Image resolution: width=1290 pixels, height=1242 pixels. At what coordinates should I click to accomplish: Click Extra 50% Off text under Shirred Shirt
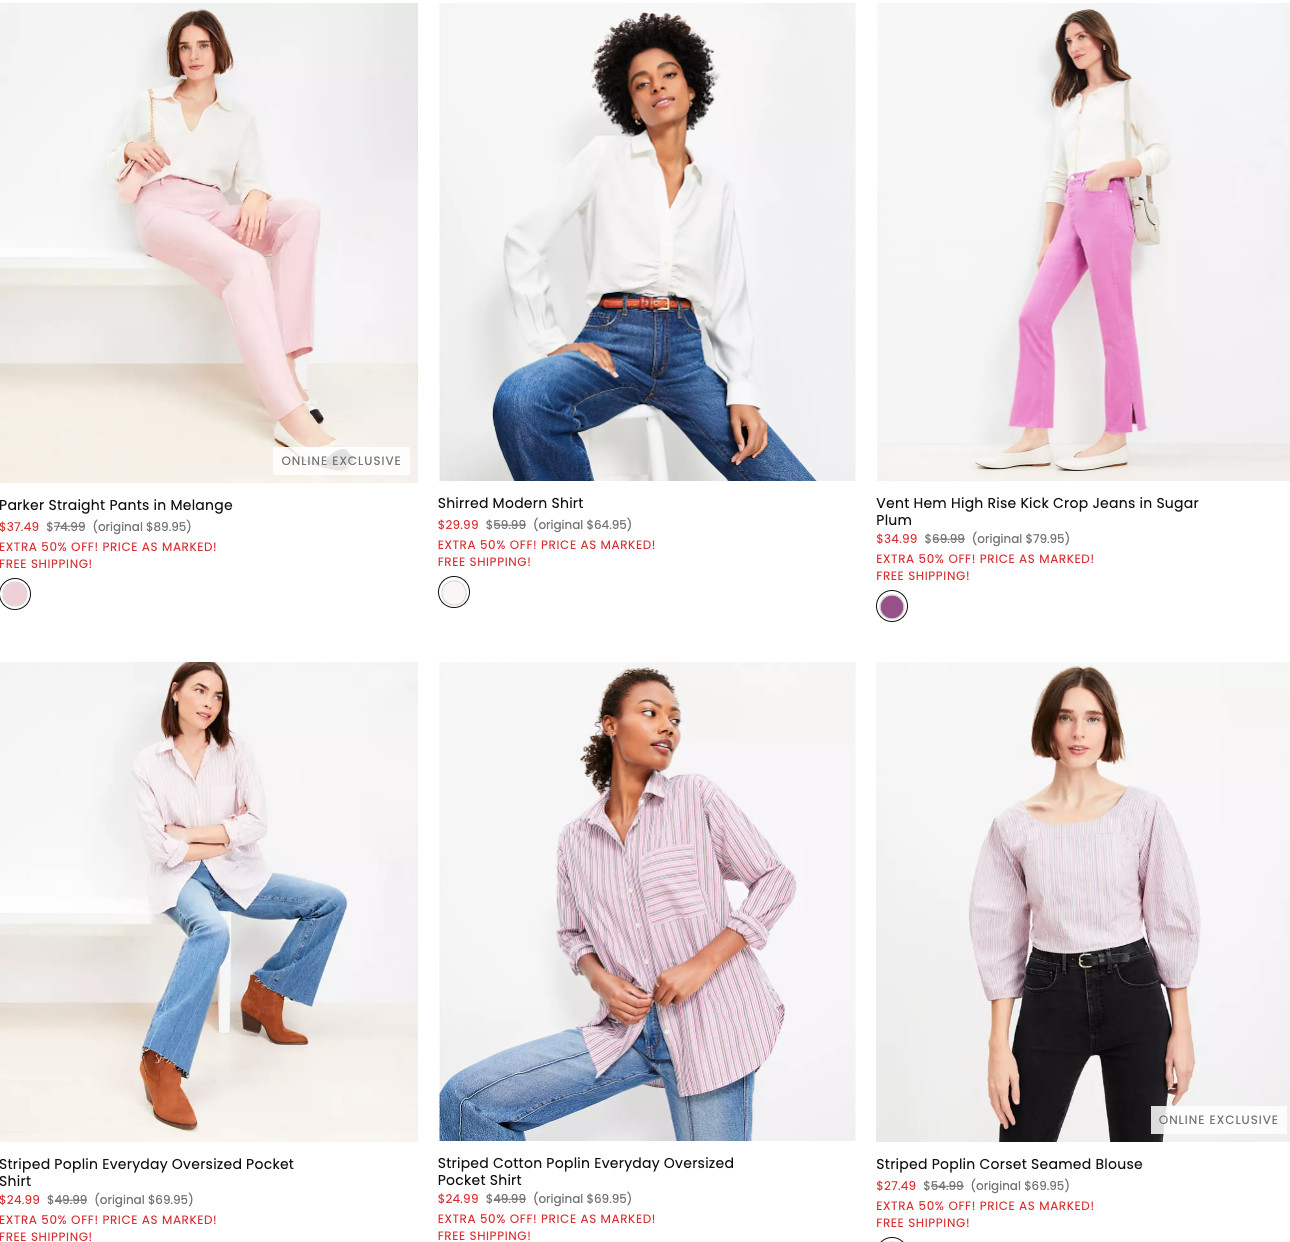point(547,545)
